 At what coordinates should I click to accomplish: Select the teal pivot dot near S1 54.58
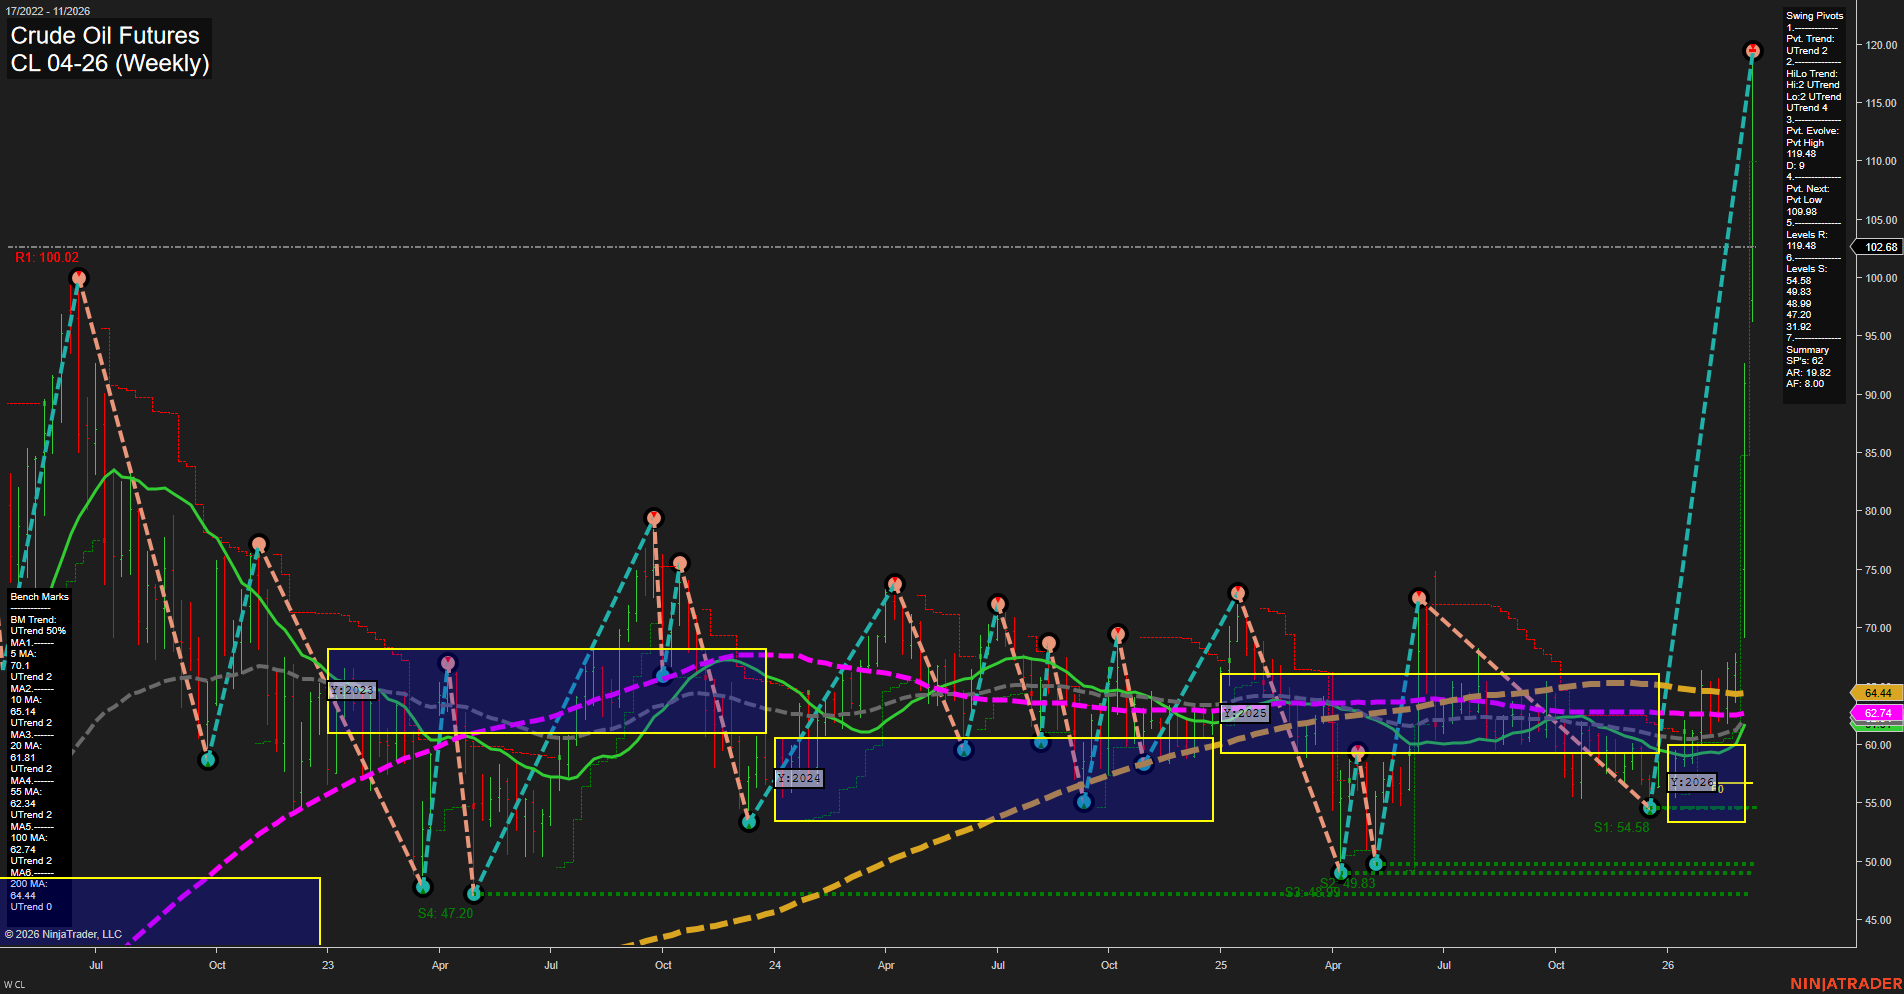[x=1651, y=808]
